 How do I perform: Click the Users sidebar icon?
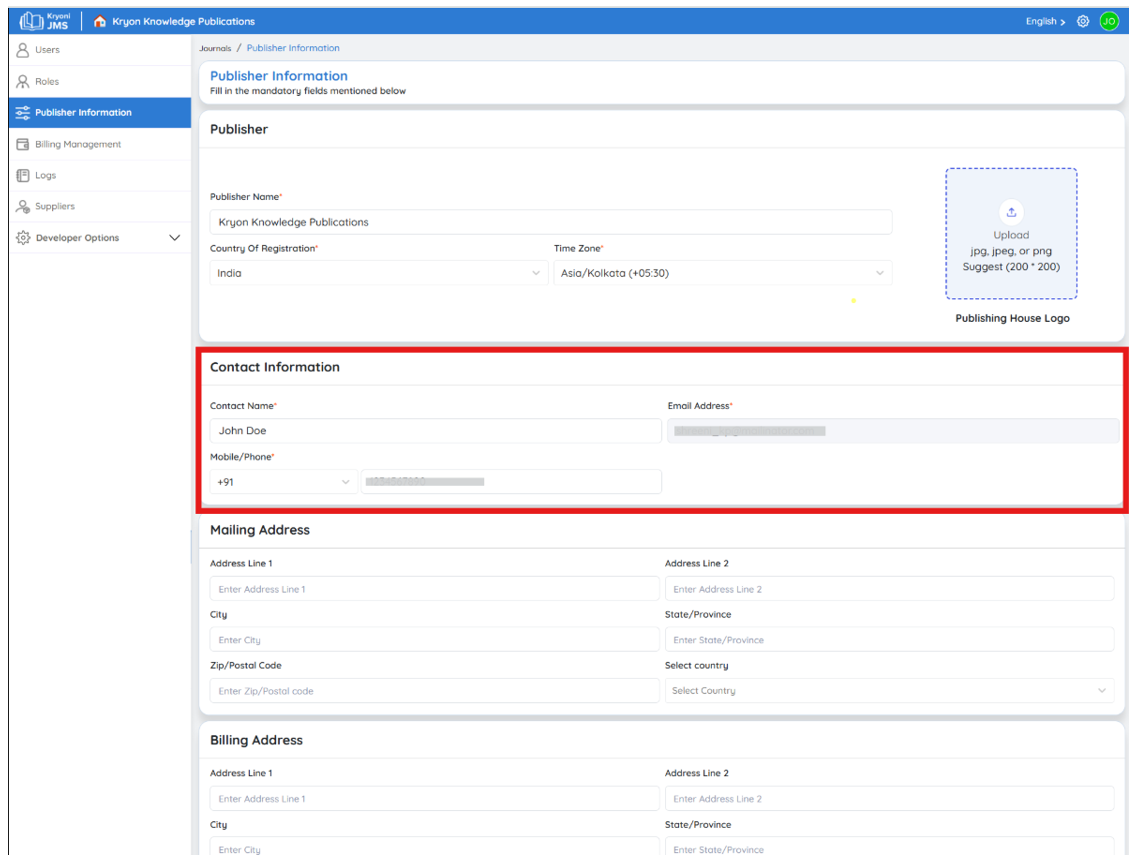point(22,49)
